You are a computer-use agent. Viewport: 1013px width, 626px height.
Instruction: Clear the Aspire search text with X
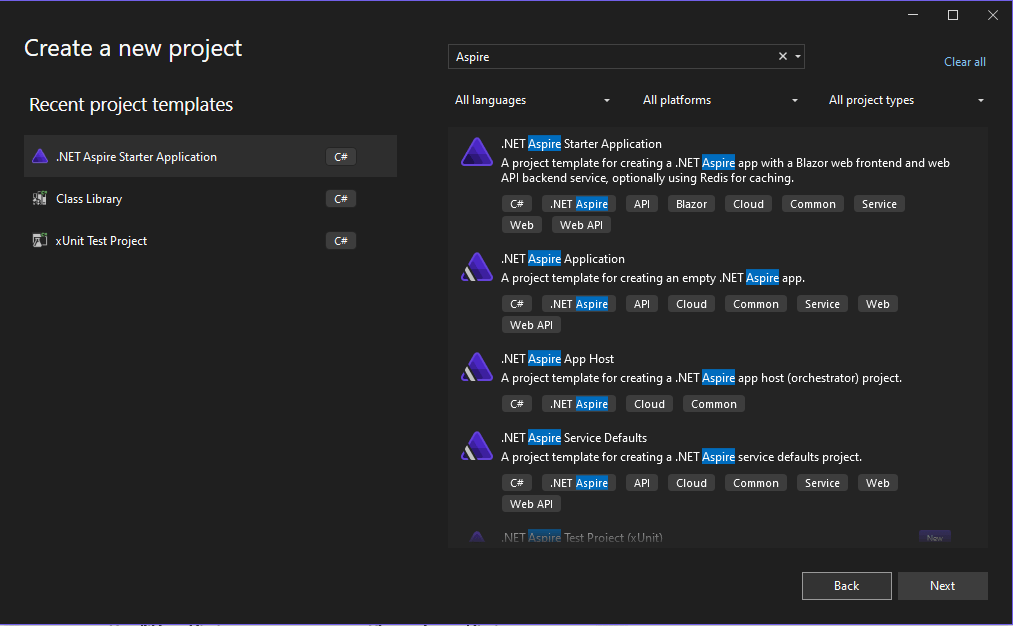pos(782,56)
